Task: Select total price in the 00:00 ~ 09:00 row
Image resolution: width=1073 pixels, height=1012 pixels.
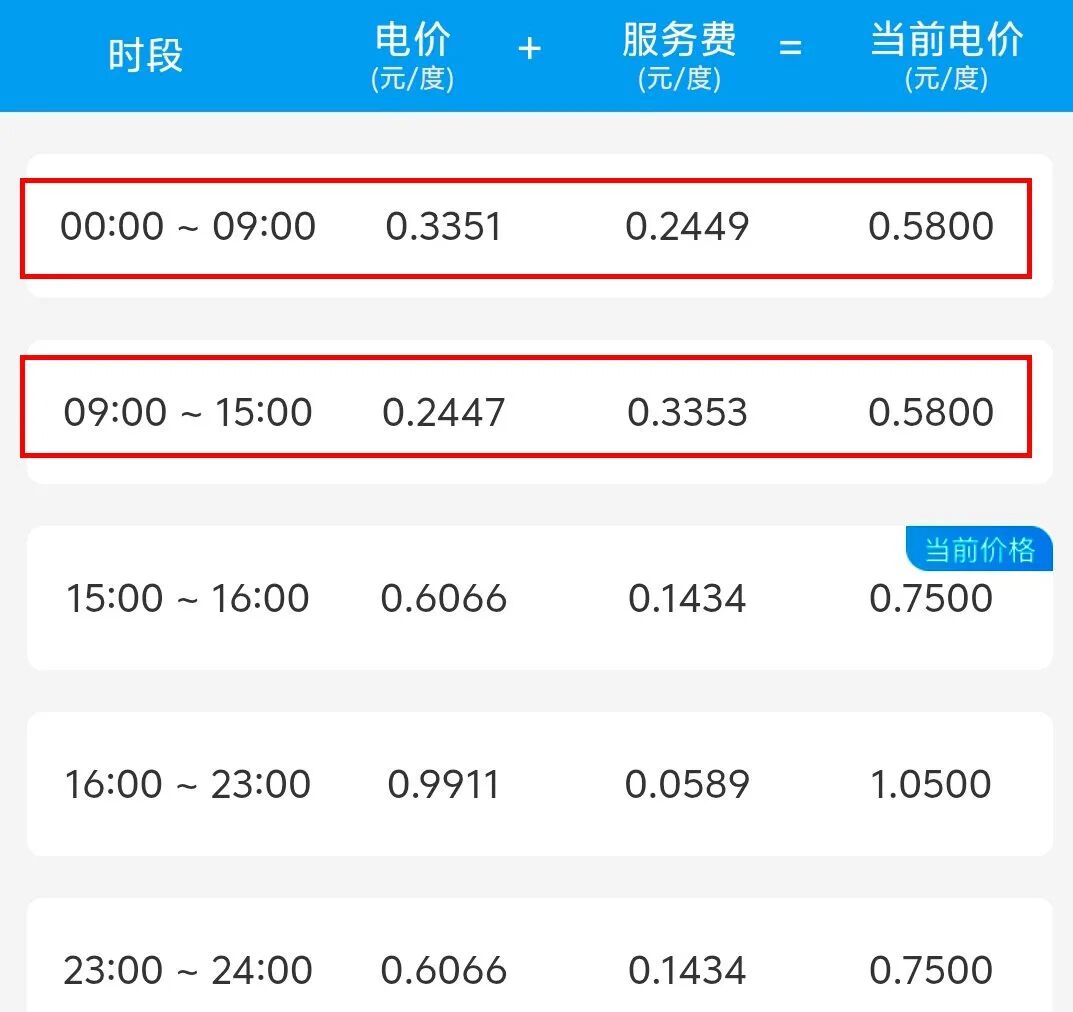Action: pyautogui.click(x=931, y=226)
